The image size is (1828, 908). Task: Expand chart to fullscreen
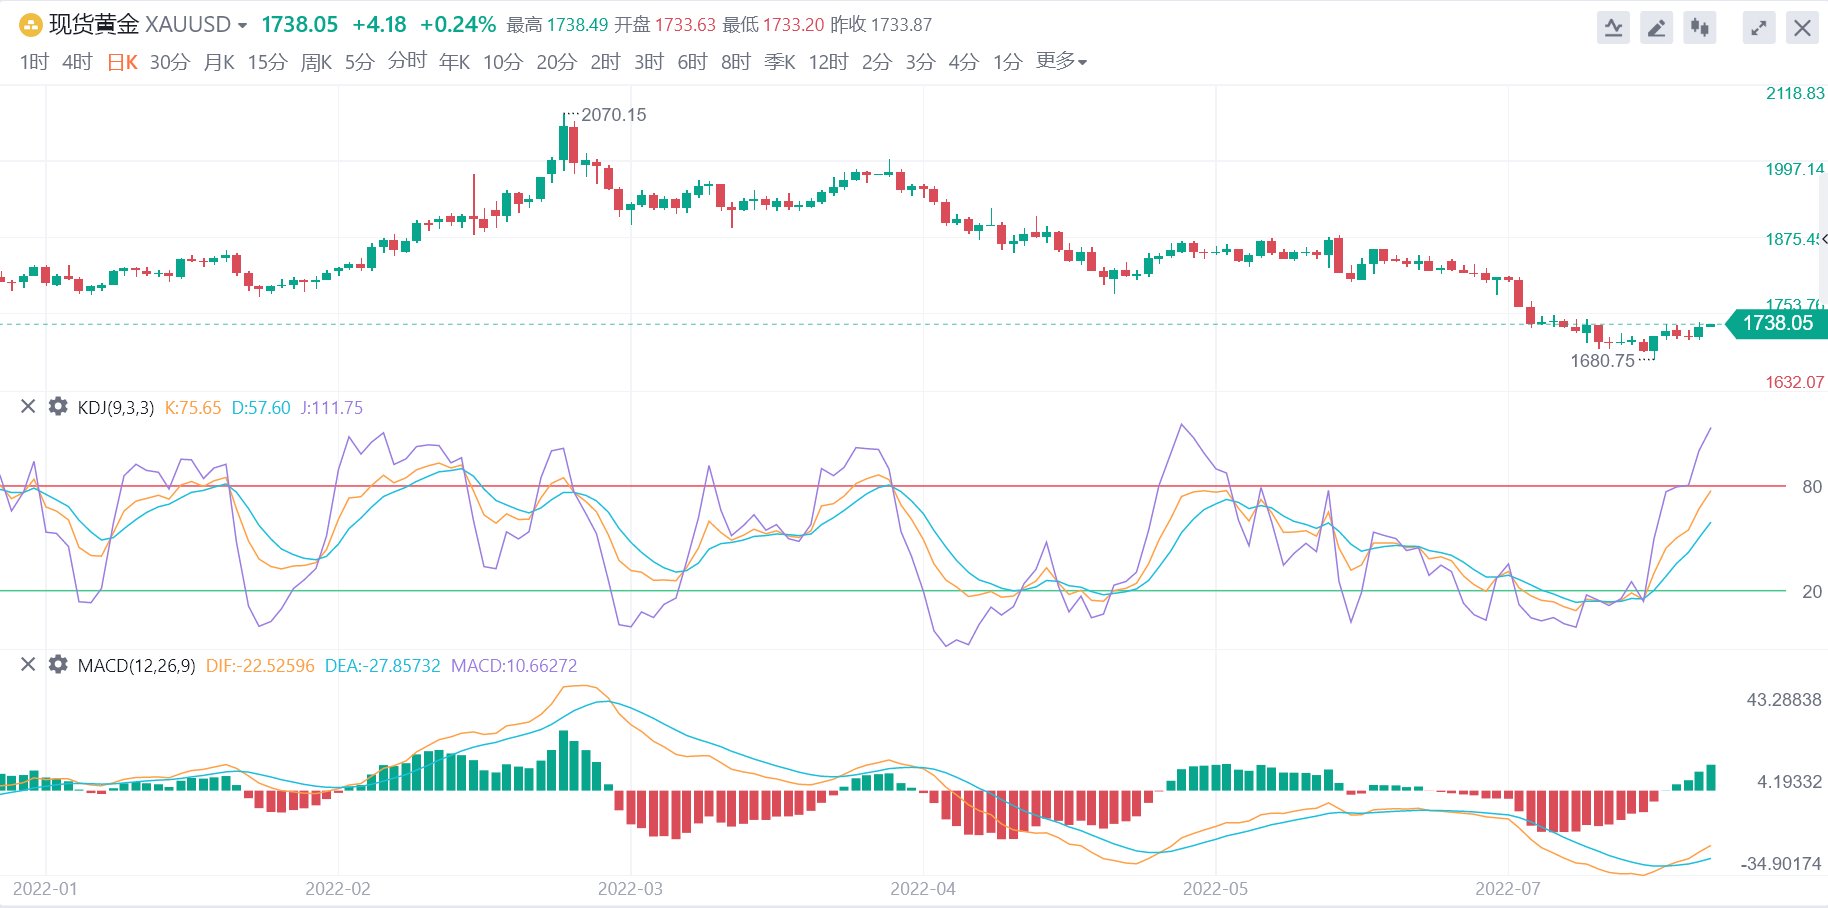pyautogui.click(x=1758, y=28)
